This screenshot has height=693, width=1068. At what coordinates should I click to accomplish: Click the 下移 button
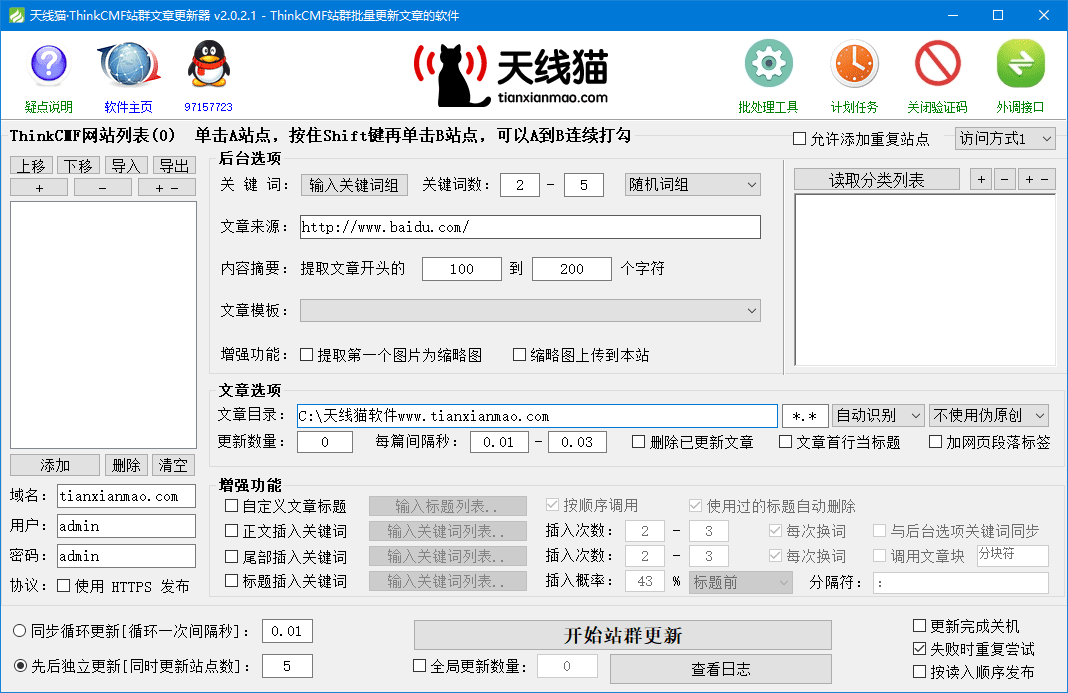78,166
